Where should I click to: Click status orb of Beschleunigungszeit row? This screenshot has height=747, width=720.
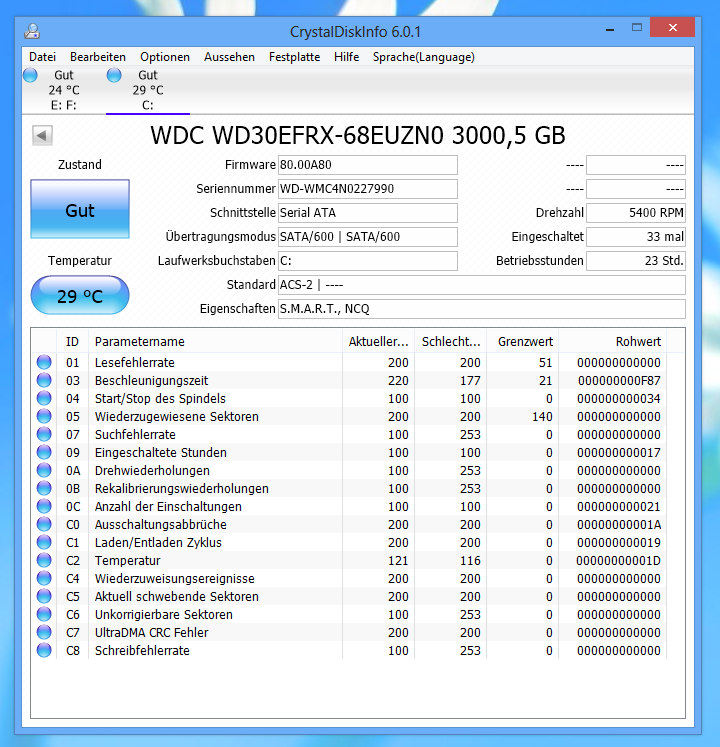[x=44, y=380]
